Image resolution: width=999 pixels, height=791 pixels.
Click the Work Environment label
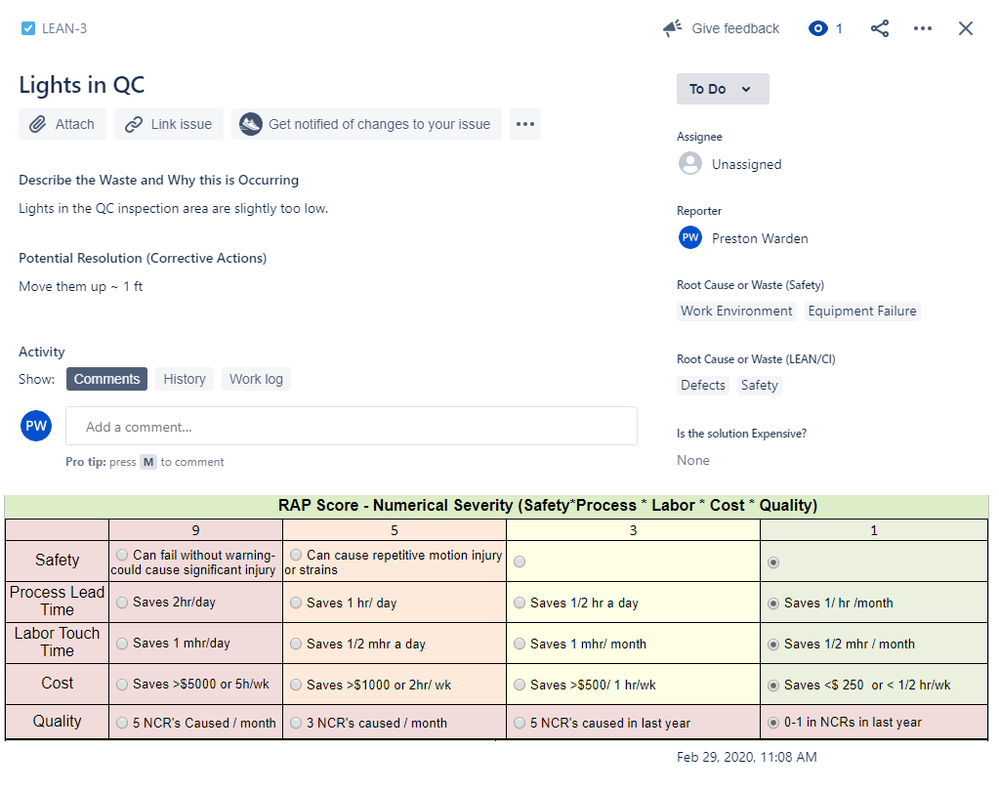[736, 311]
